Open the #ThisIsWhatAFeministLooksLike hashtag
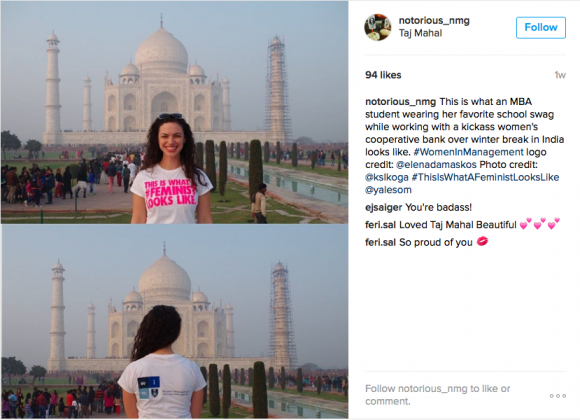The image size is (580, 420). [x=485, y=177]
